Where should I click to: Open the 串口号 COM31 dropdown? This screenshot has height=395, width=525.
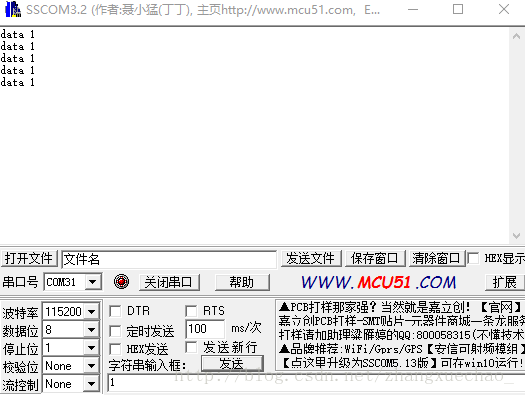pos(93,282)
